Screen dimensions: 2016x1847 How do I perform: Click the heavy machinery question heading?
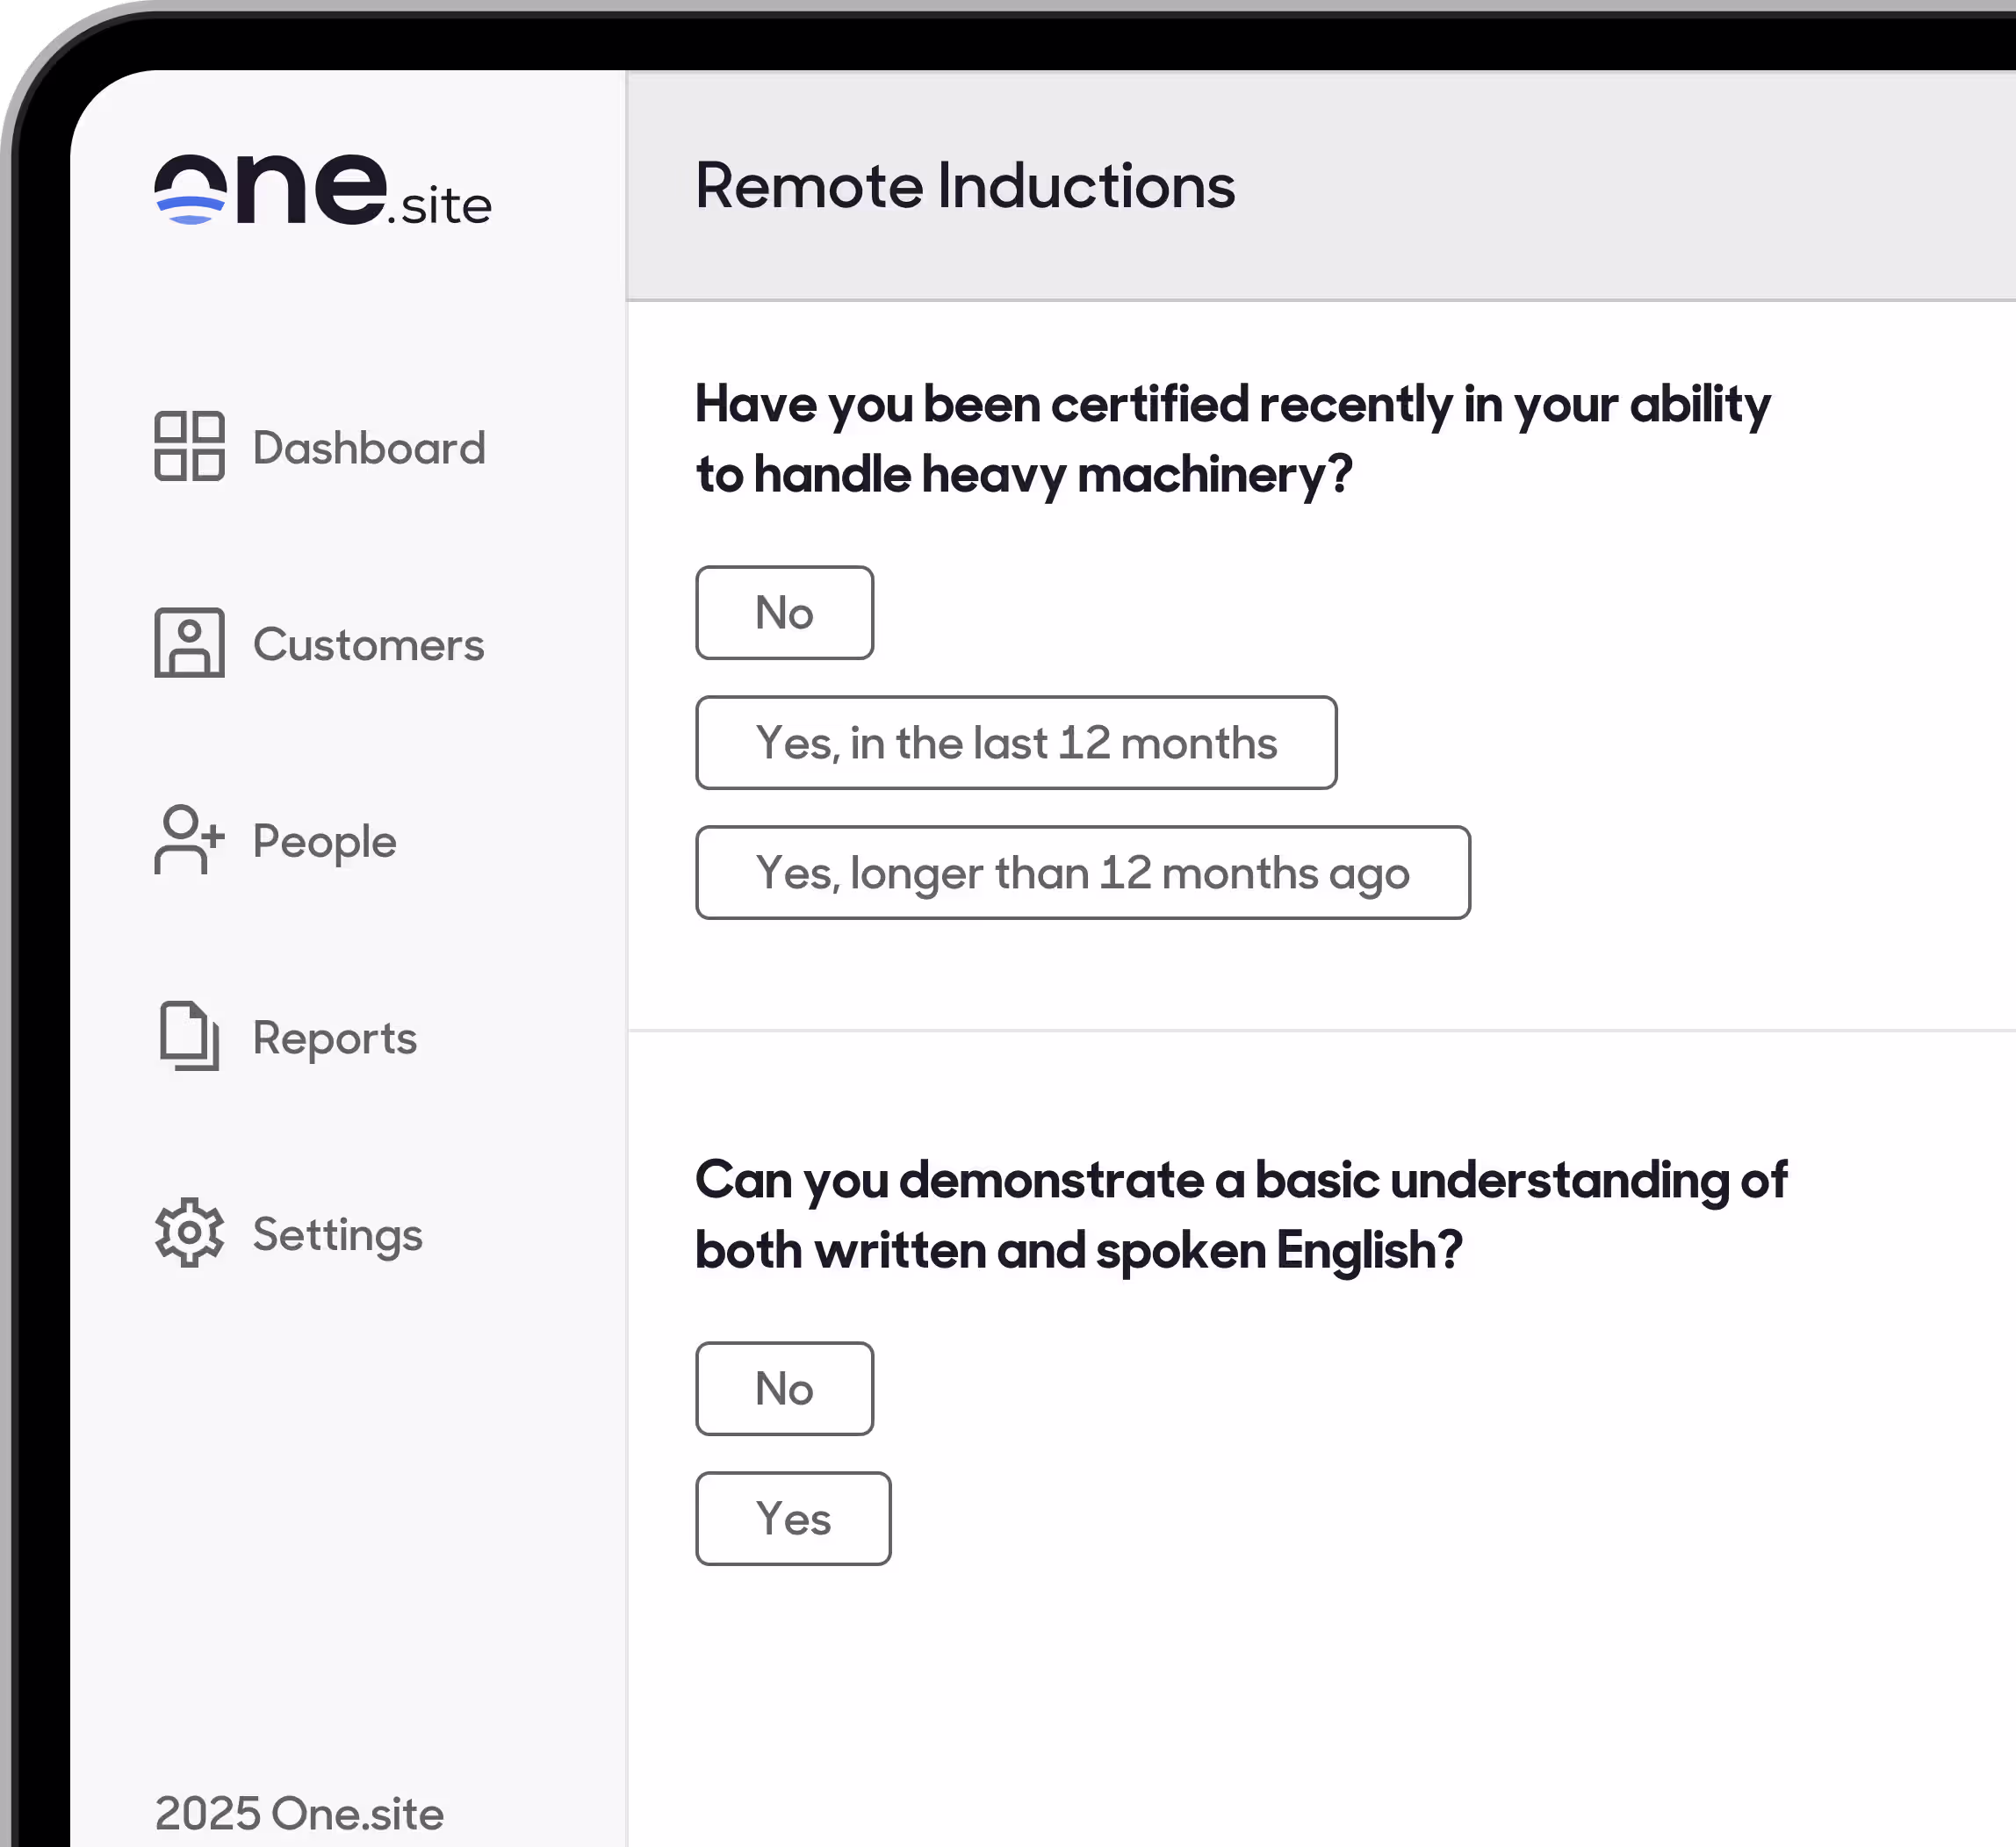pos(1232,439)
